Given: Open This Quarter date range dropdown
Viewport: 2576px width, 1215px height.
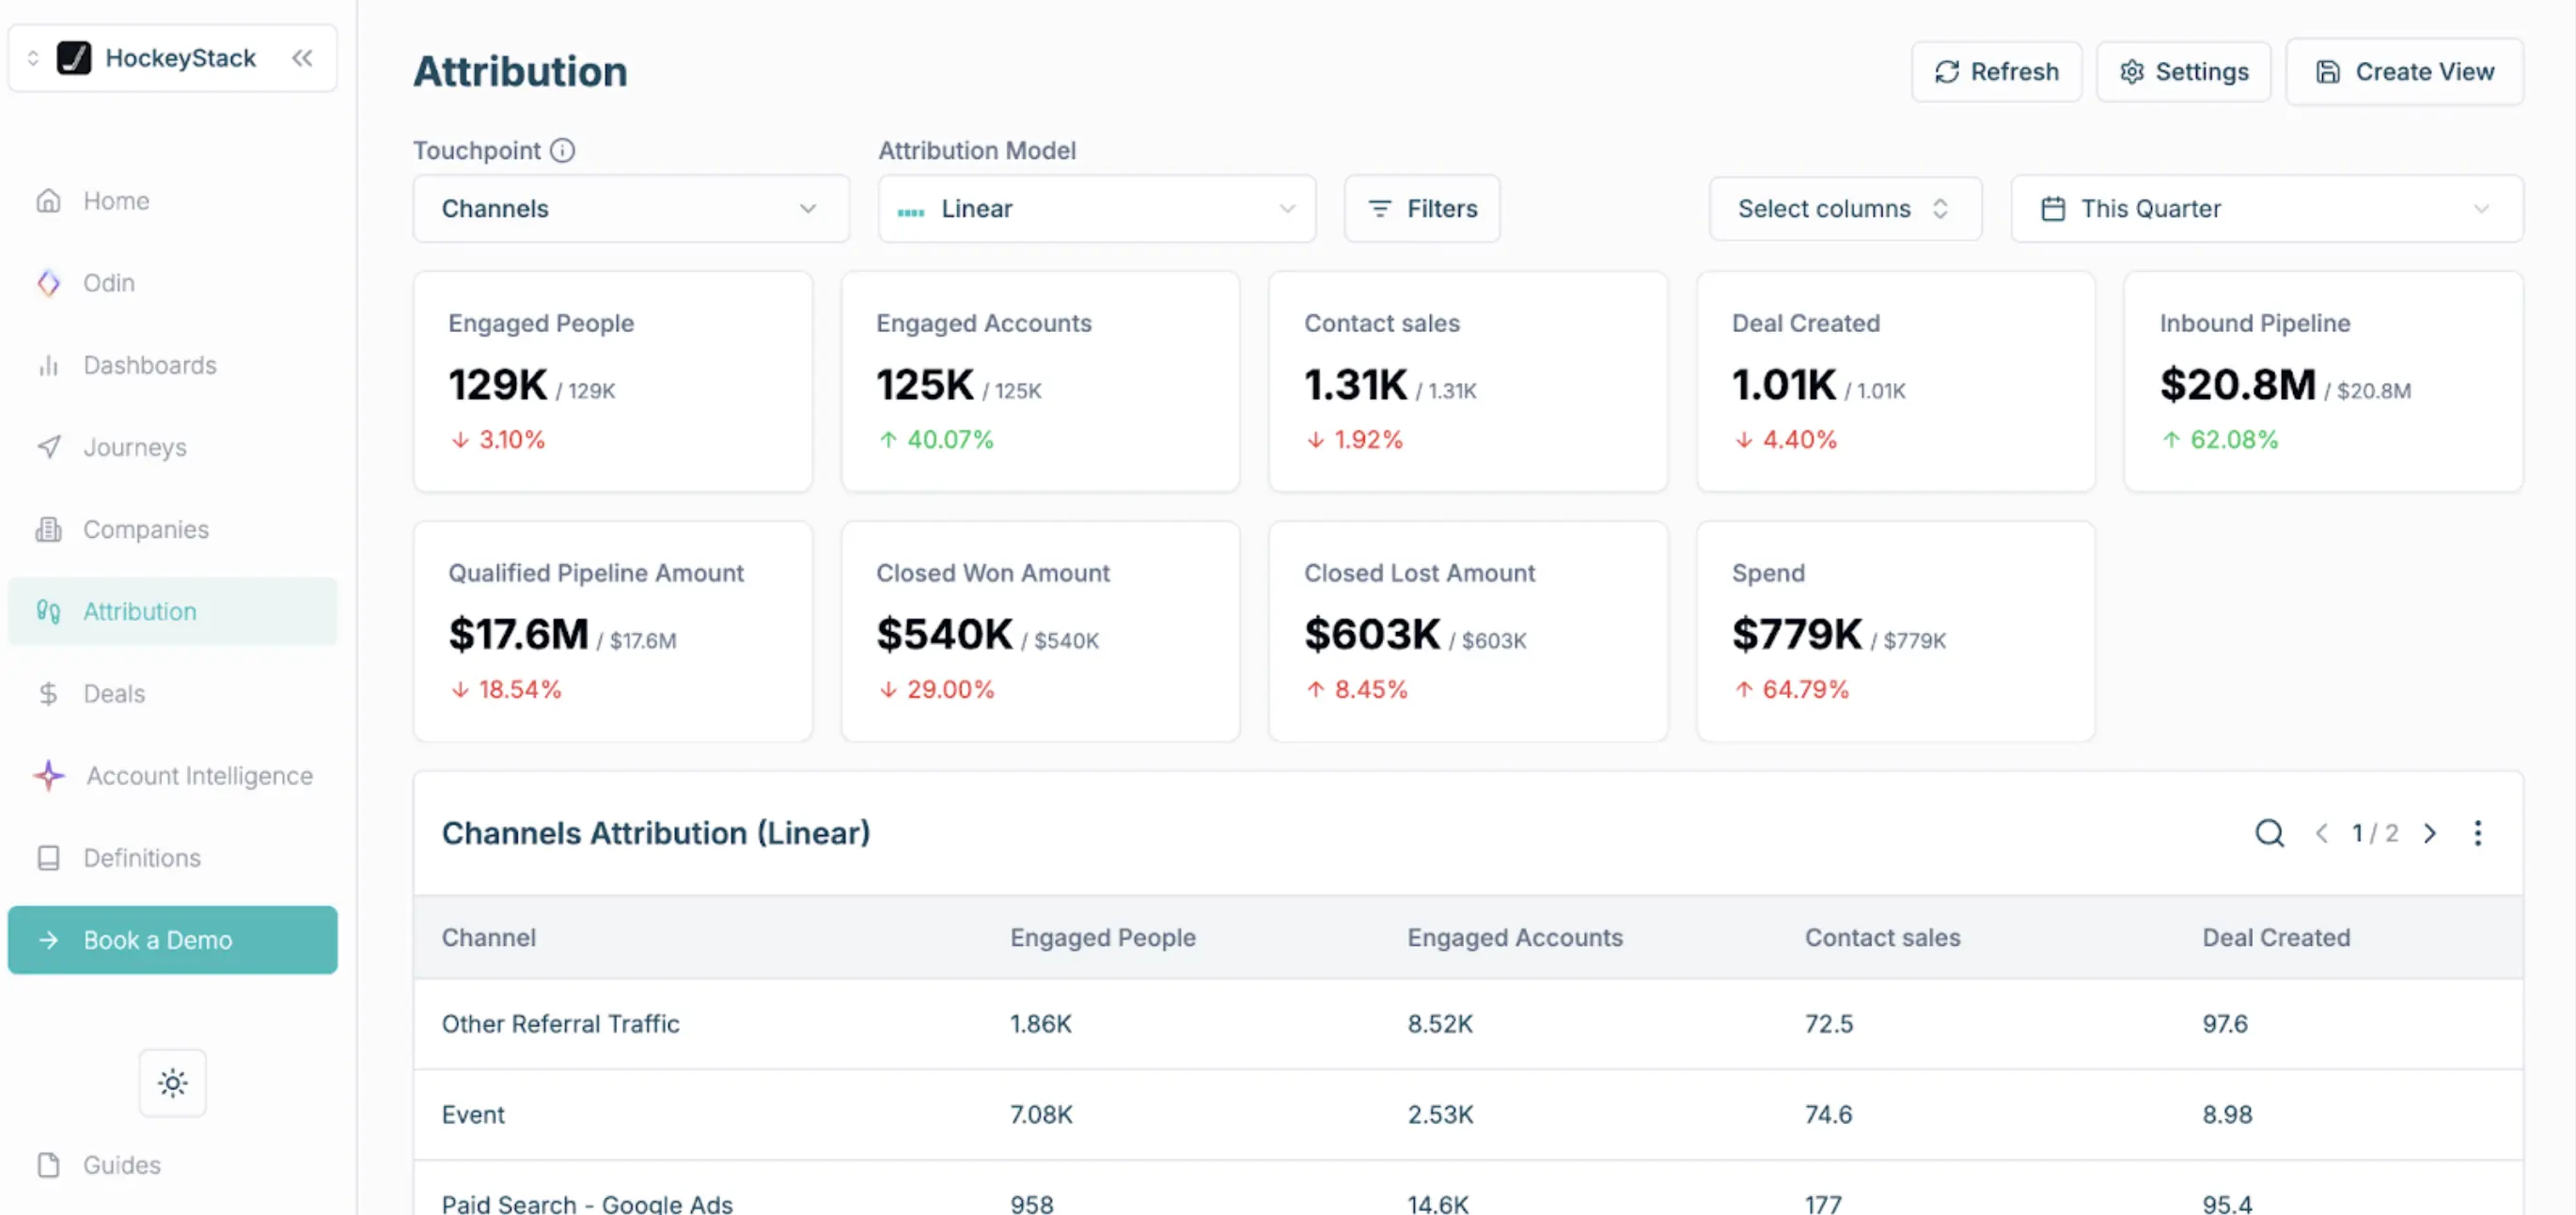Looking at the screenshot, I should tap(2266, 208).
